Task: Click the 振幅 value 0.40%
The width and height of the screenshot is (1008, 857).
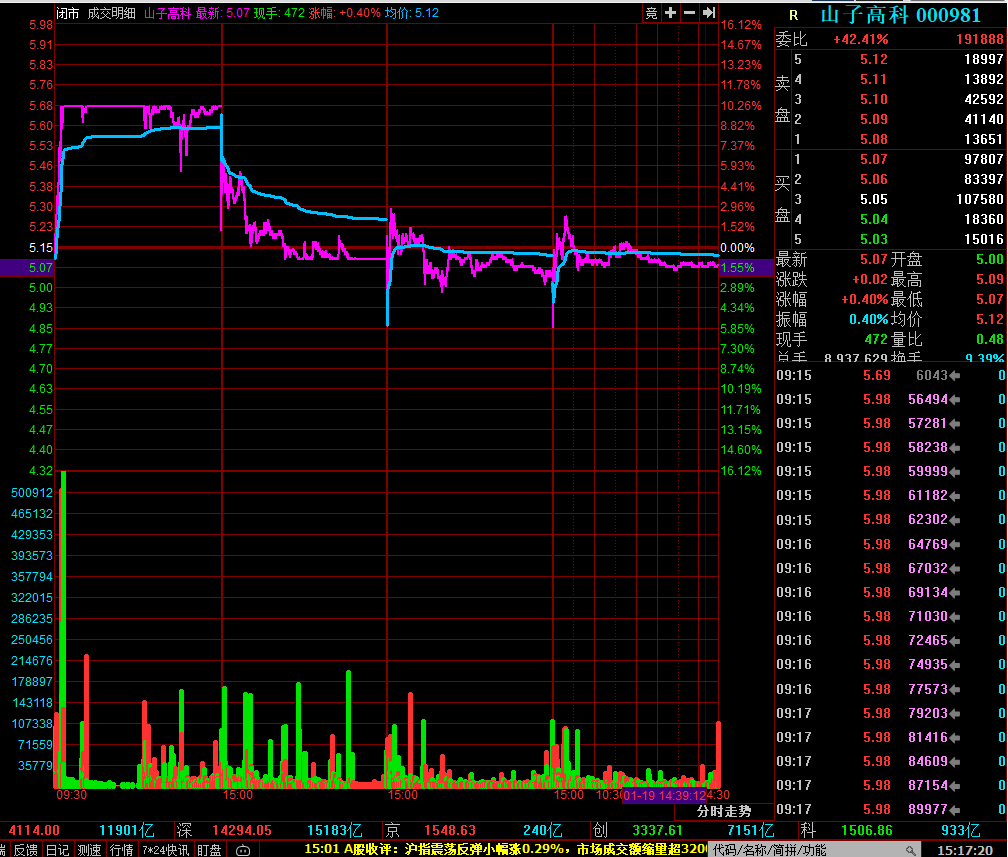Action: pos(868,319)
